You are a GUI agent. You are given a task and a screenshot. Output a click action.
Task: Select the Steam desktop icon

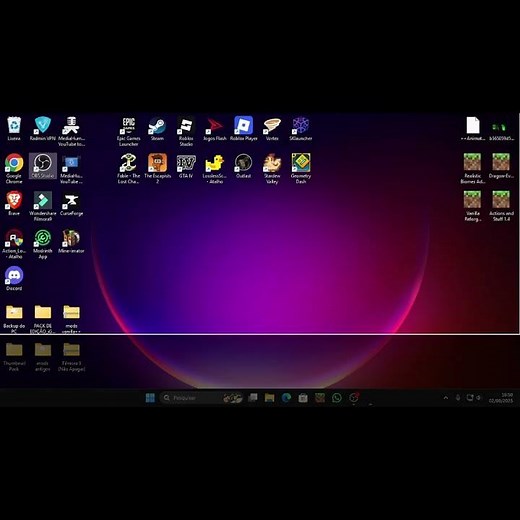pos(157,128)
